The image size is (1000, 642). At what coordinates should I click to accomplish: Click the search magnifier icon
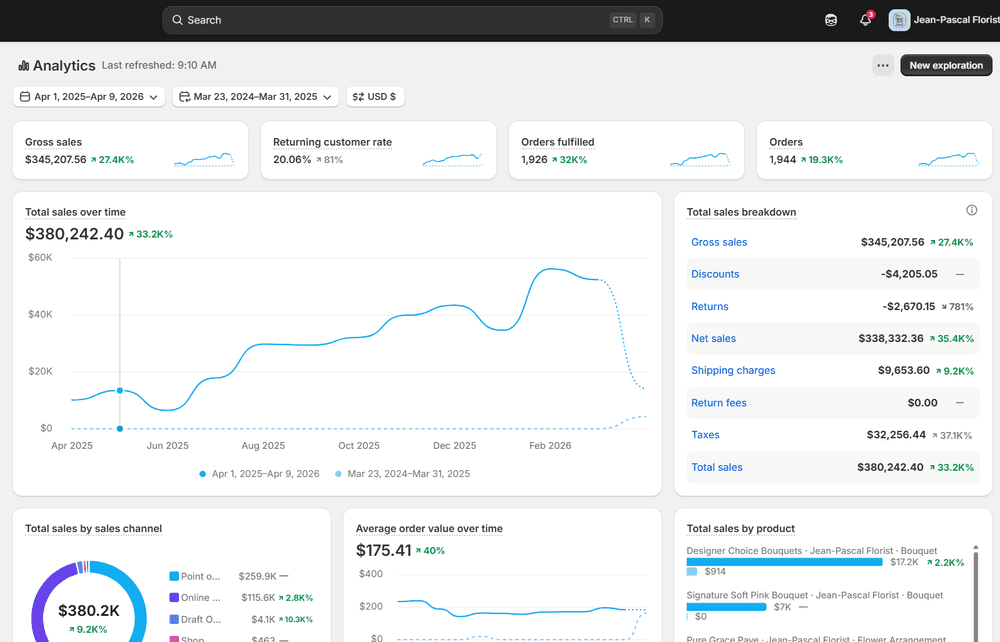176,19
